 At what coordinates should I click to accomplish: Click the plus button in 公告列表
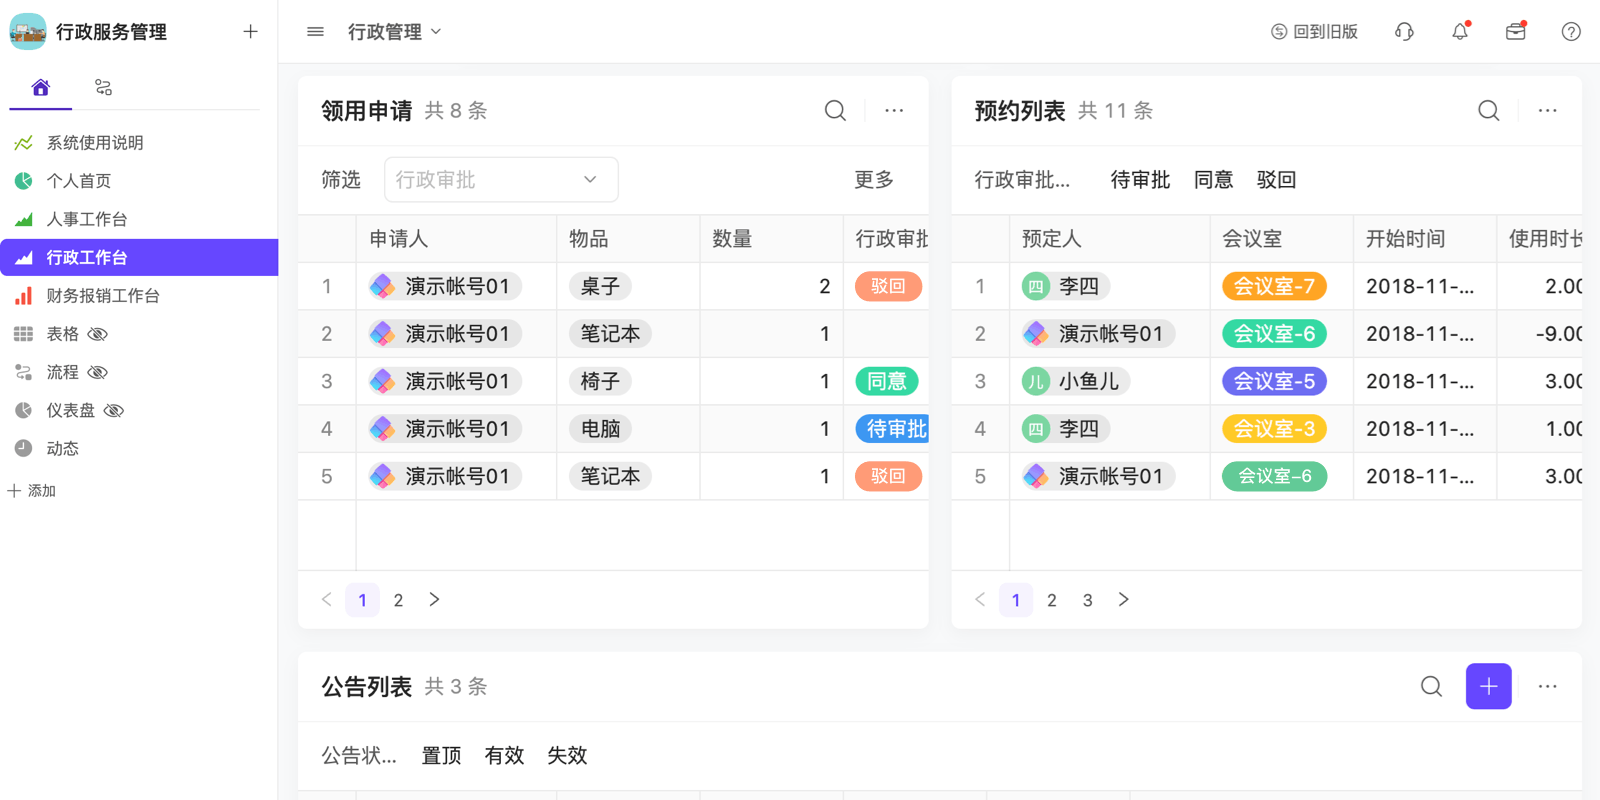click(1488, 687)
